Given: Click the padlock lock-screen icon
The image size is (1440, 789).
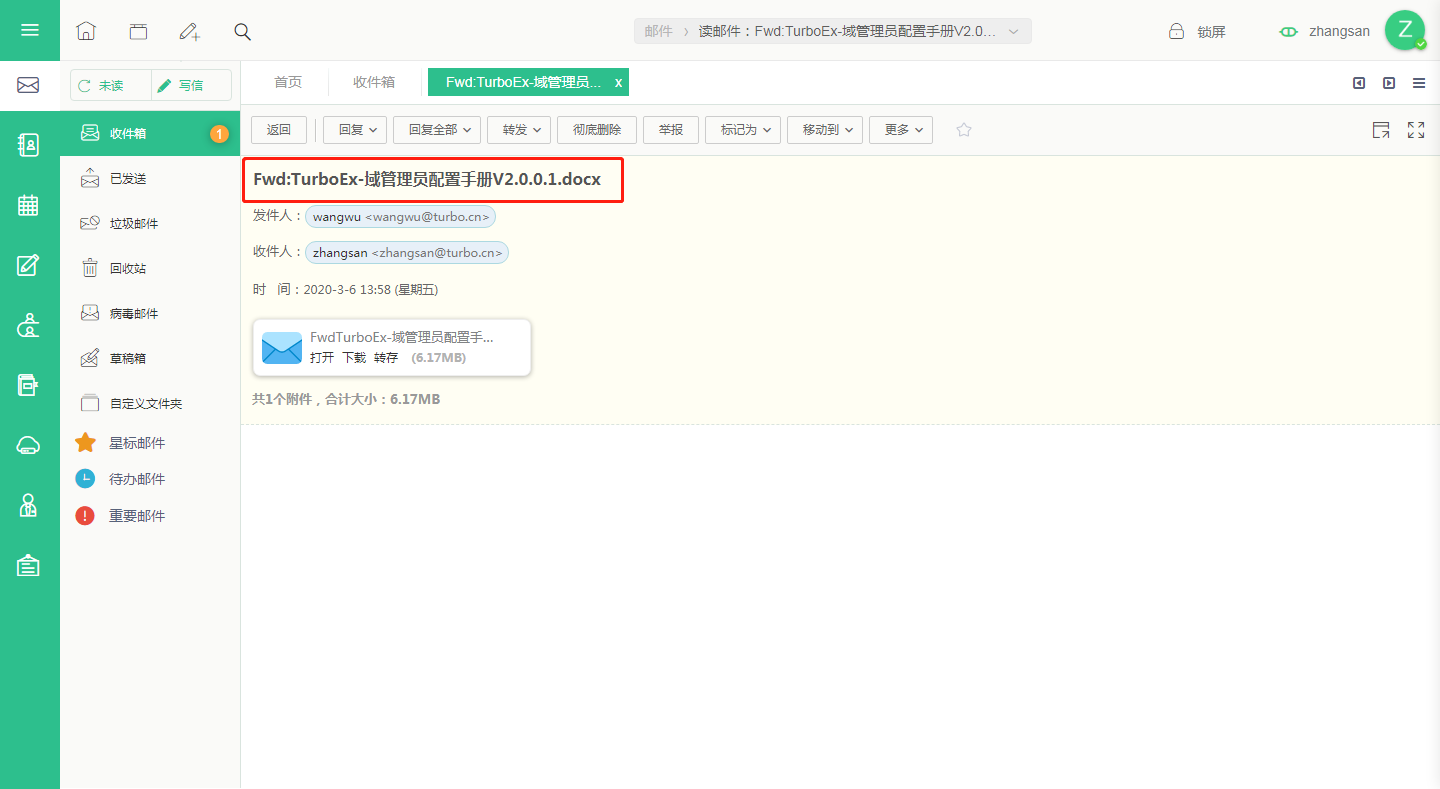Looking at the screenshot, I should coord(1177,31).
